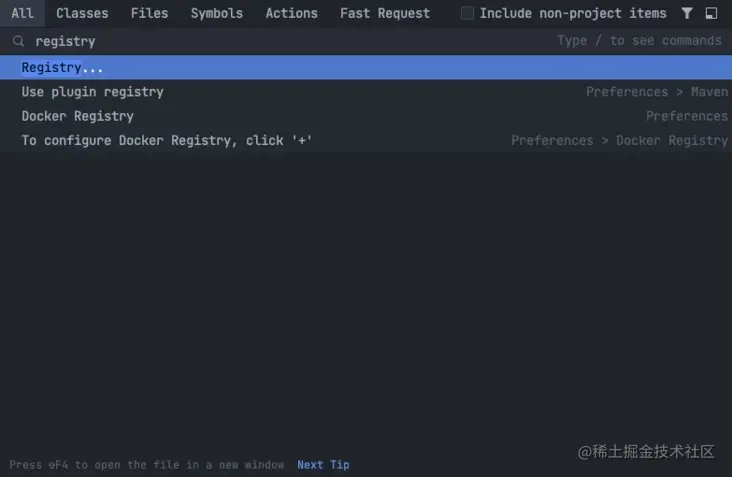Open the Files tab
The image size is (732, 477).
(149, 13)
